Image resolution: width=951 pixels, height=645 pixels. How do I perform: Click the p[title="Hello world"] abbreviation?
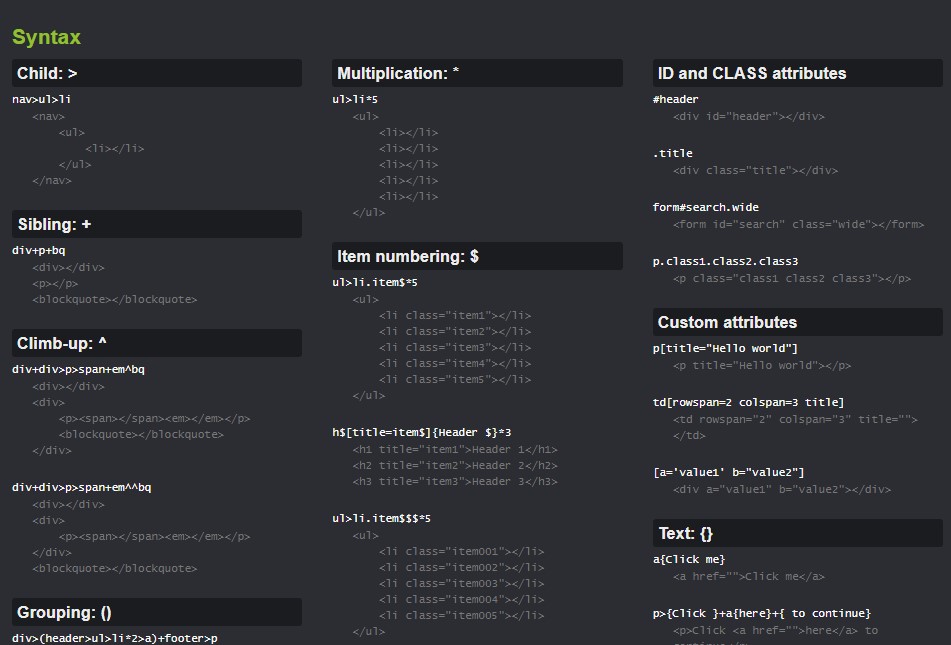[725, 348]
